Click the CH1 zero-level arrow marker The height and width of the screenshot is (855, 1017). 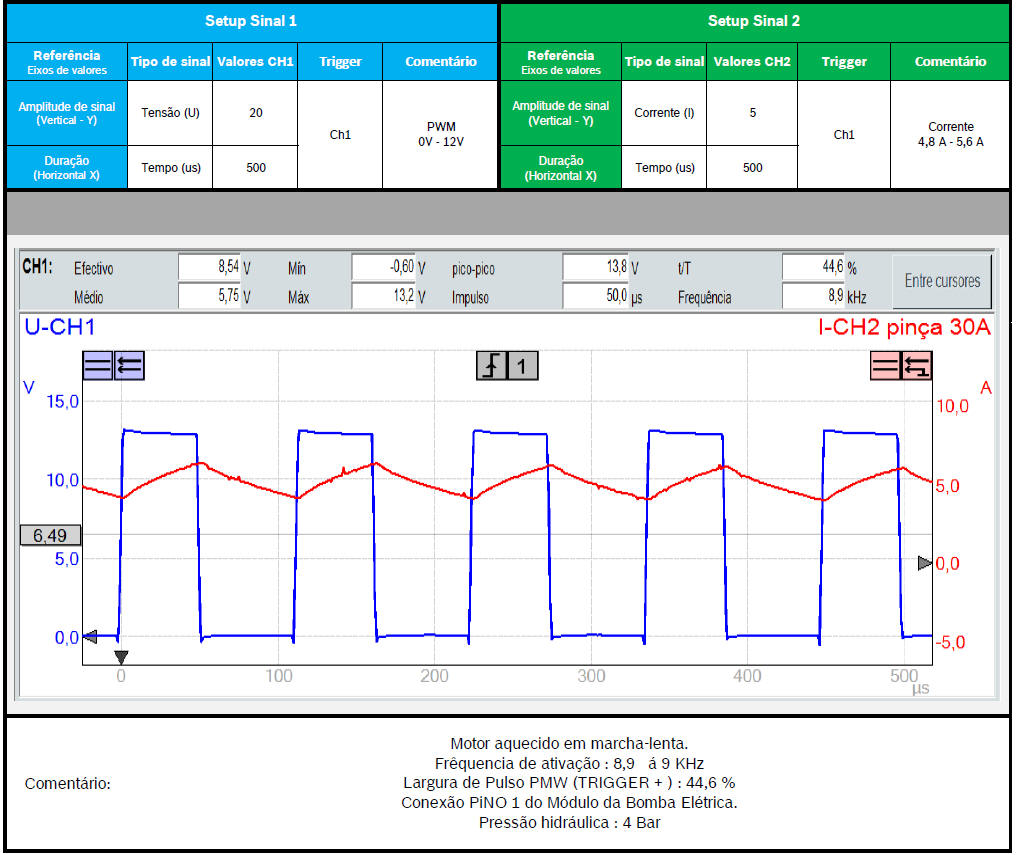click(x=89, y=635)
